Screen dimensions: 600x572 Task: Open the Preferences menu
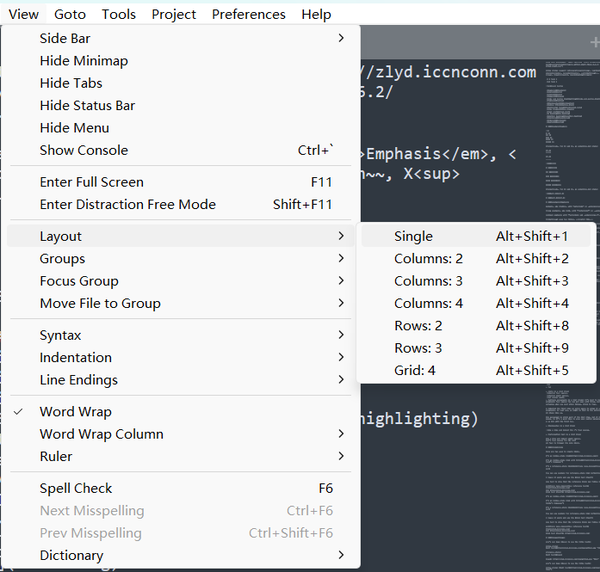coord(249,14)
